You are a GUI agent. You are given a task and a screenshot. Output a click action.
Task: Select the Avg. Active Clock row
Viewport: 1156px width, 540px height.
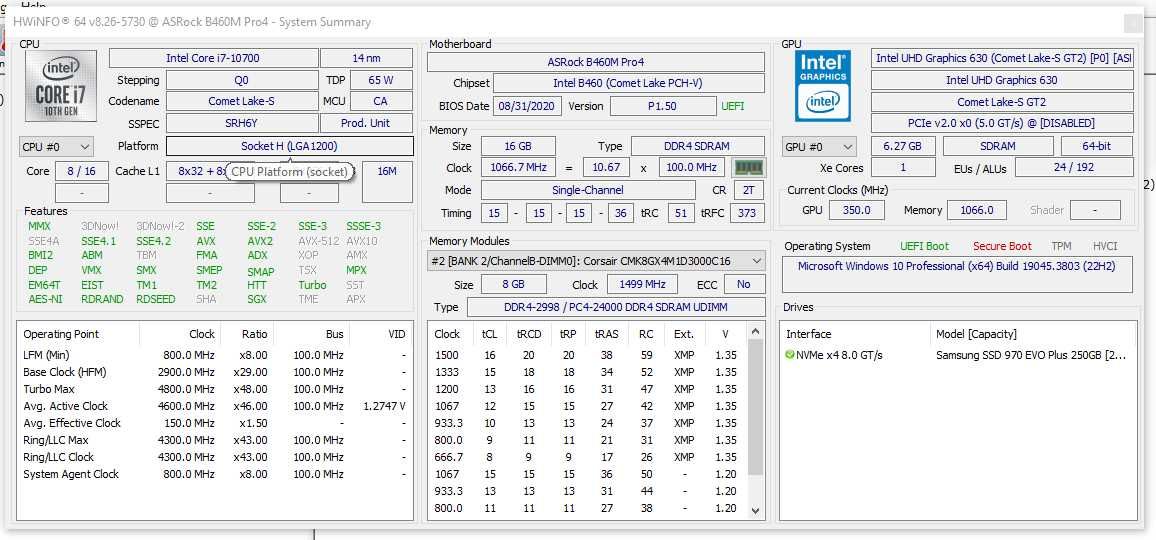[214, 406]
